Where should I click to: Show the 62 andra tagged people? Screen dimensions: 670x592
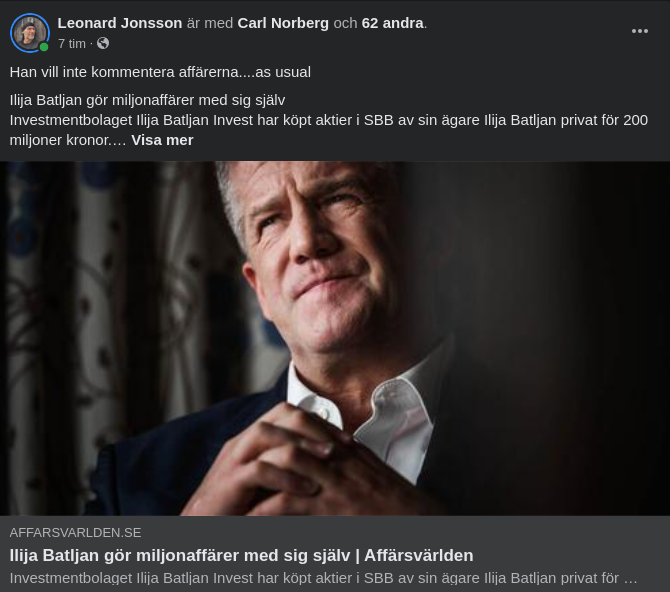(x=393, y=23)
